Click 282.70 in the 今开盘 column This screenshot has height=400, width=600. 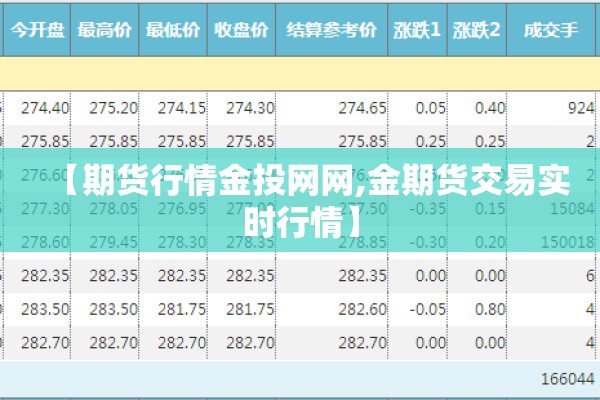[45, 343]
